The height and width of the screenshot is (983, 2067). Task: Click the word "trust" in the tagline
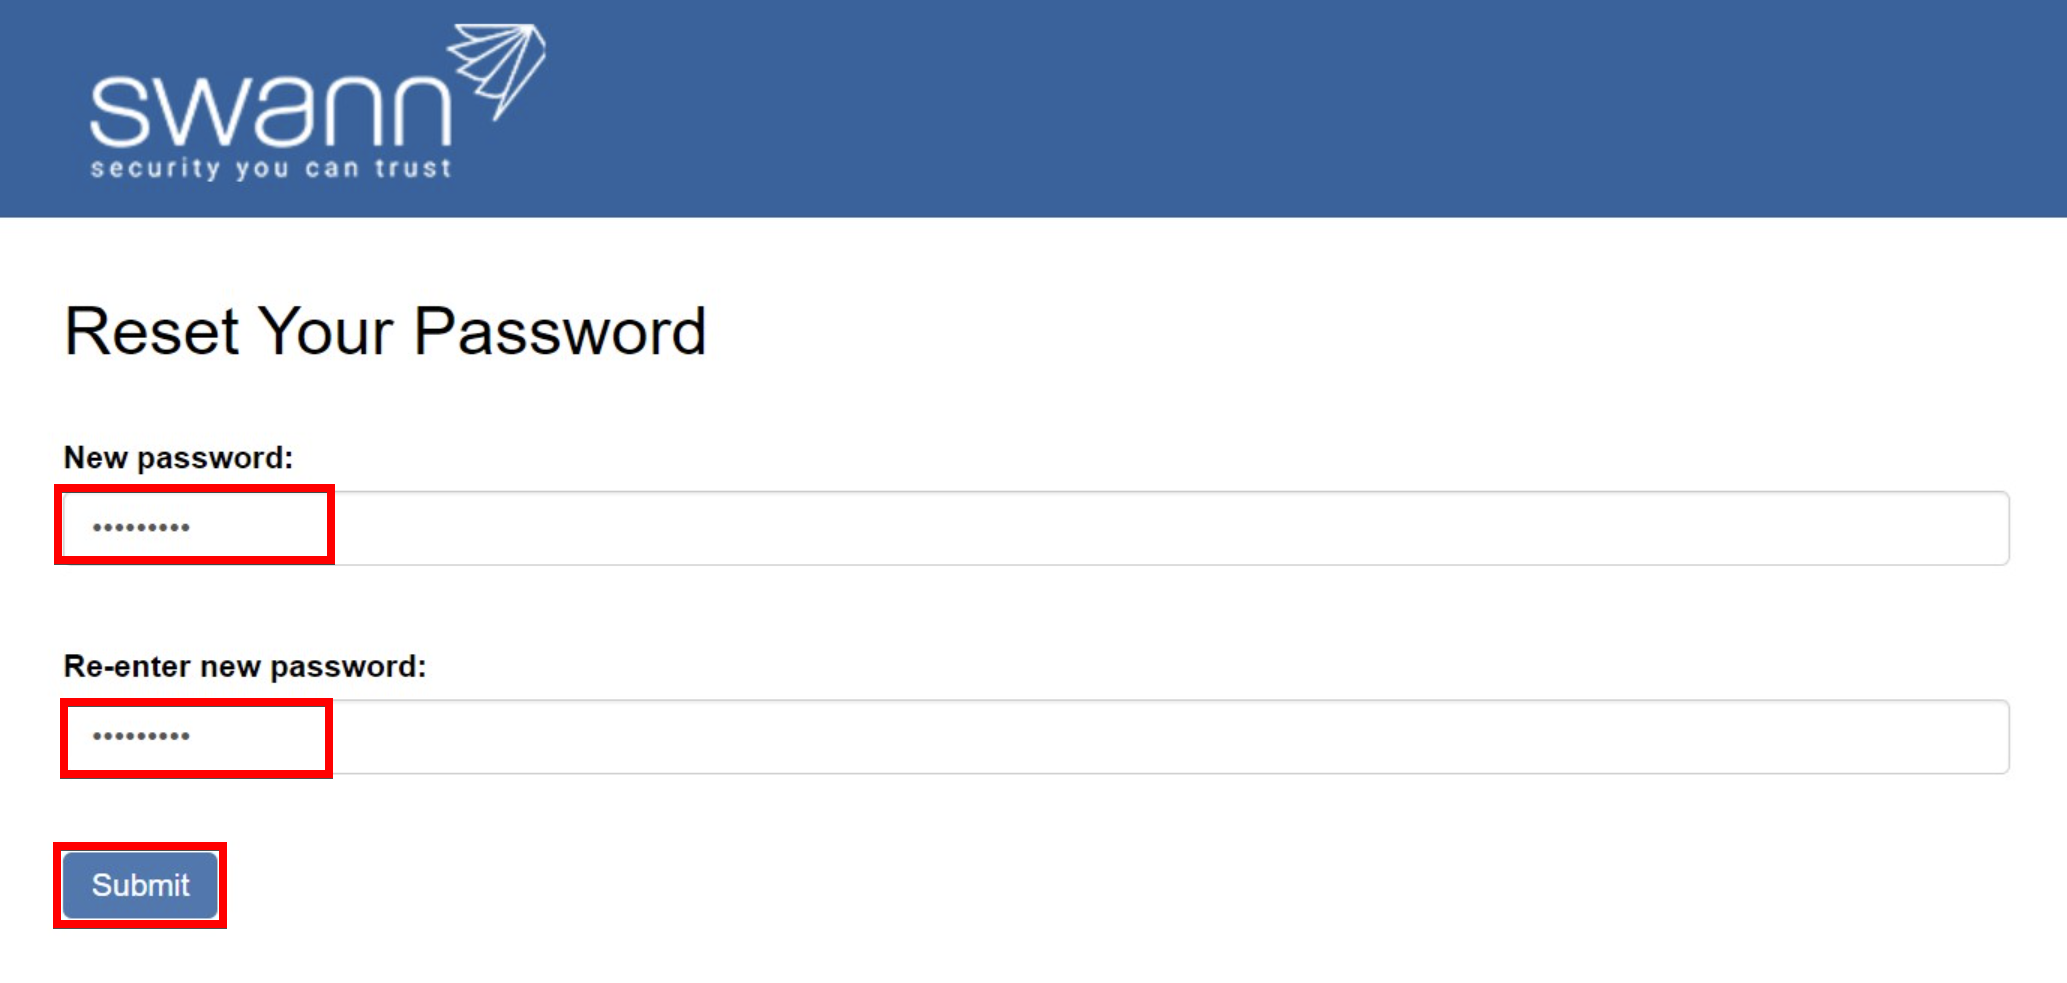pyautogui.click(x=413, y=168)
